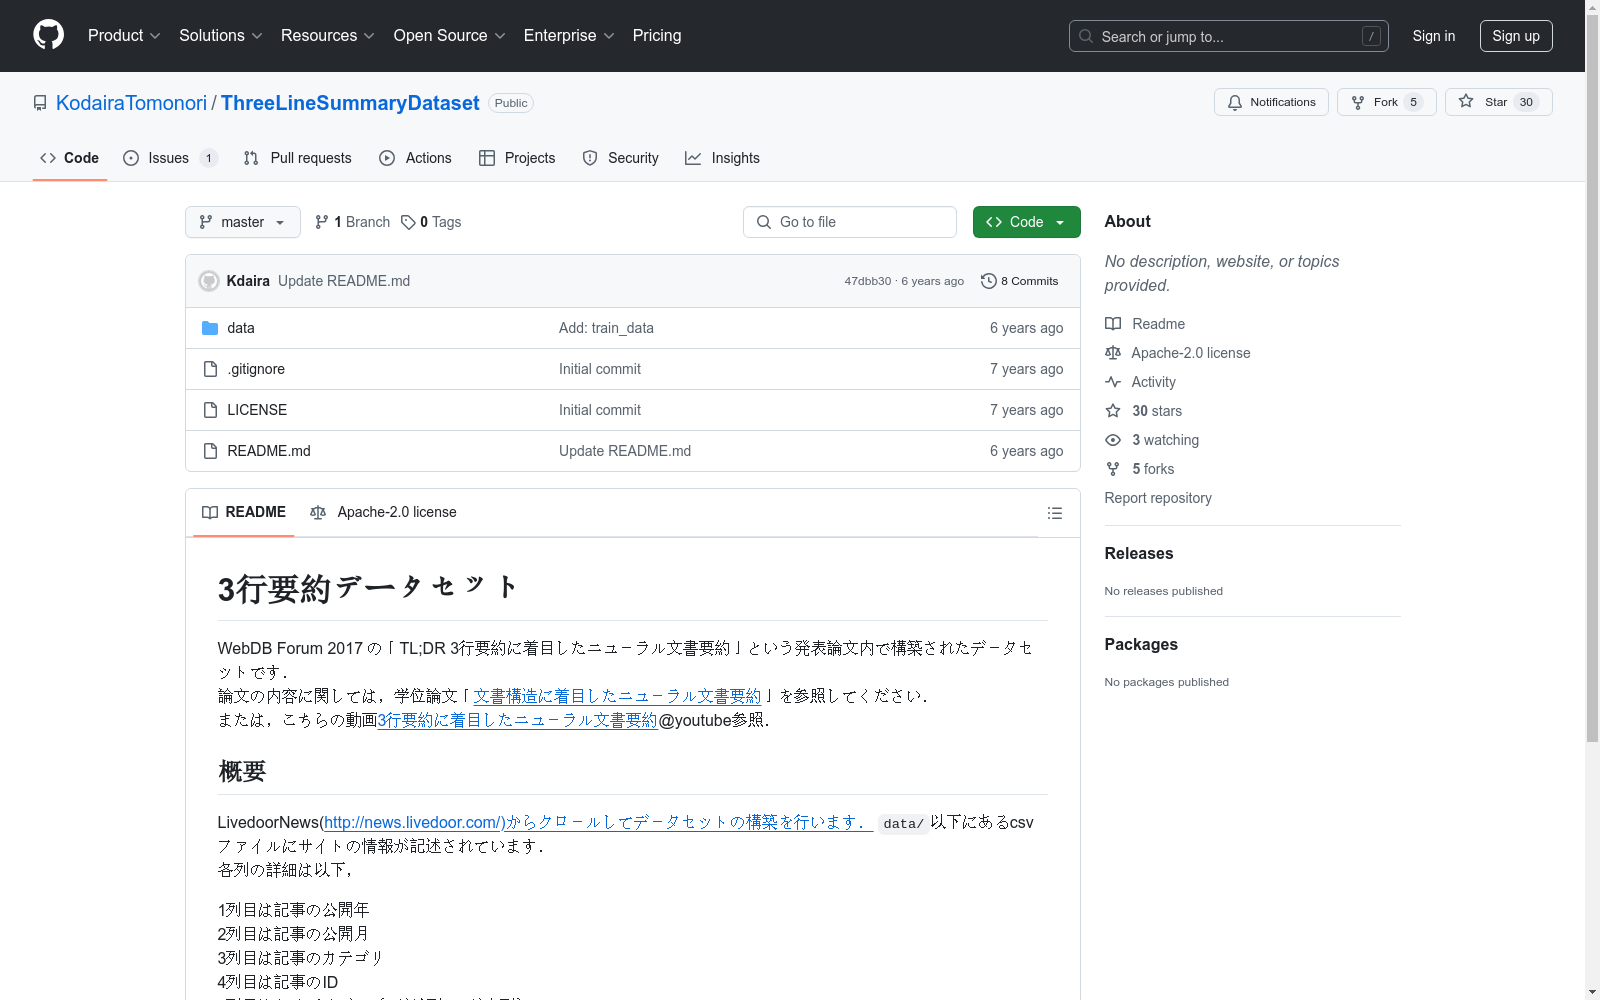
Task: Click the Pricing link
Action: [657, 35]
